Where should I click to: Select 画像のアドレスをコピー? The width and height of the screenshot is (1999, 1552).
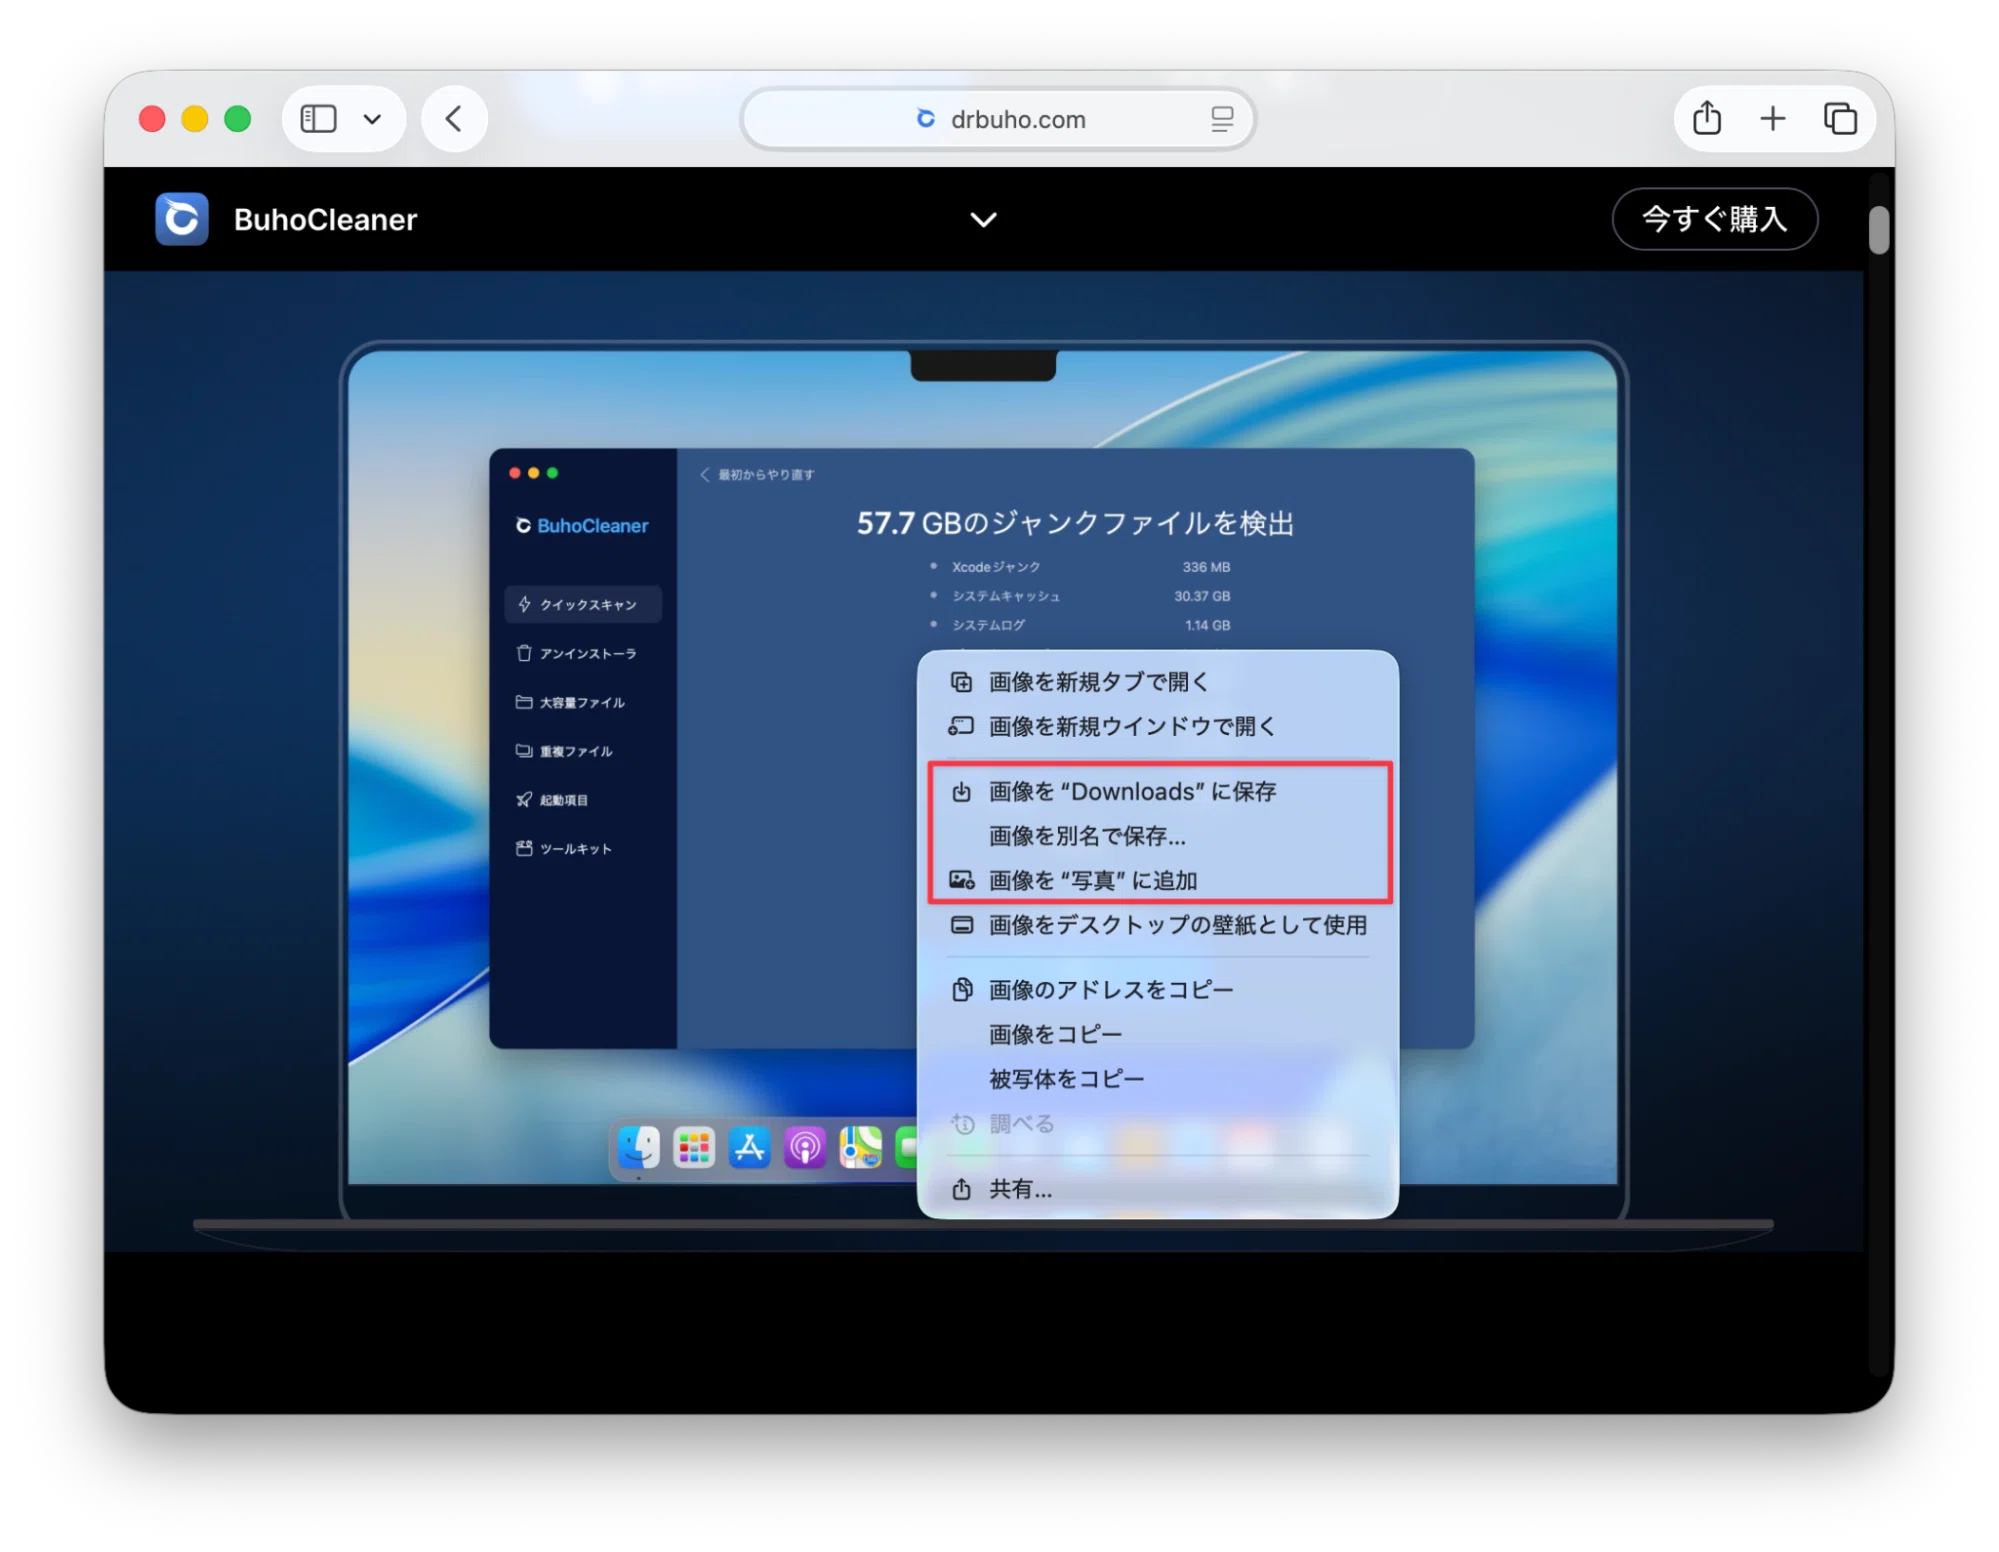[1157, 989]
